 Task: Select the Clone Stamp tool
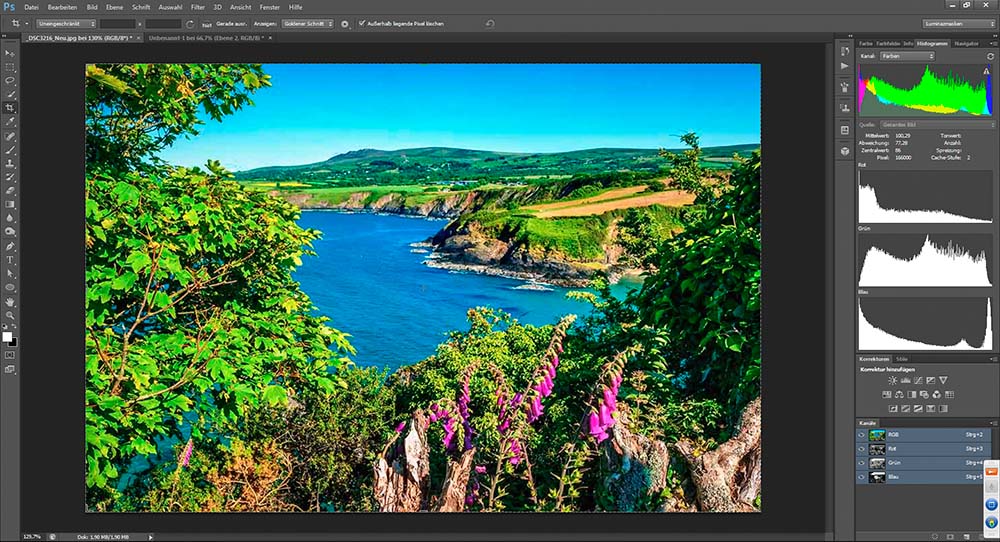coord(10,164)
